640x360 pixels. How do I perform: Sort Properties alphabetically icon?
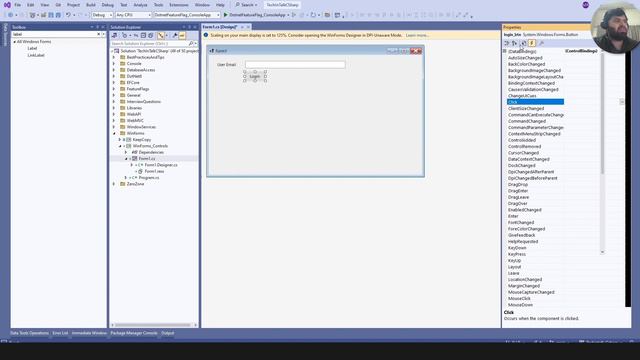tap(515, 43)
